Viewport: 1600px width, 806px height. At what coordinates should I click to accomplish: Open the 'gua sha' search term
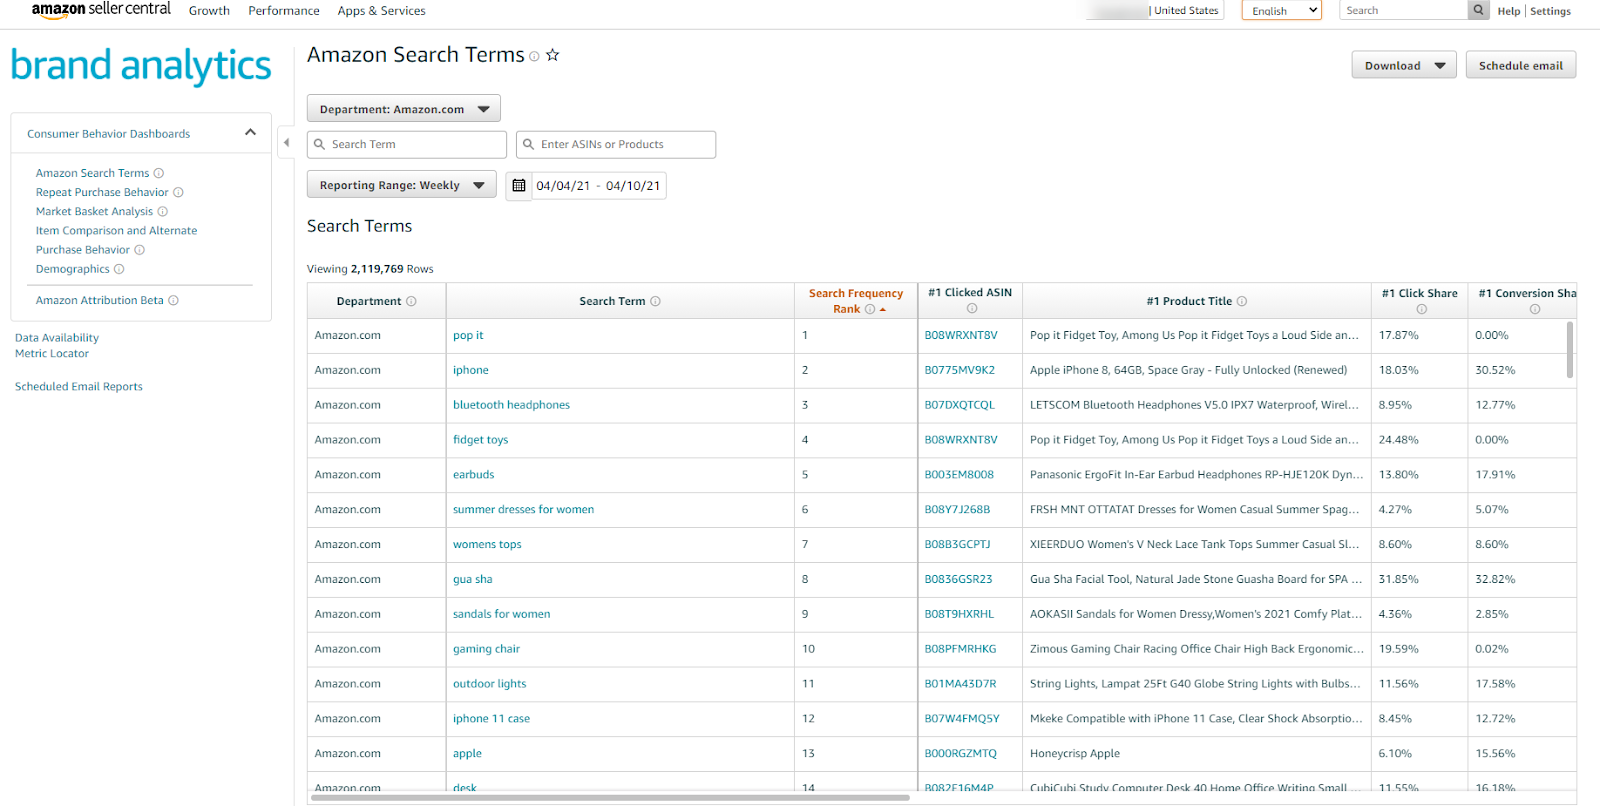click(x=472, y=579)
